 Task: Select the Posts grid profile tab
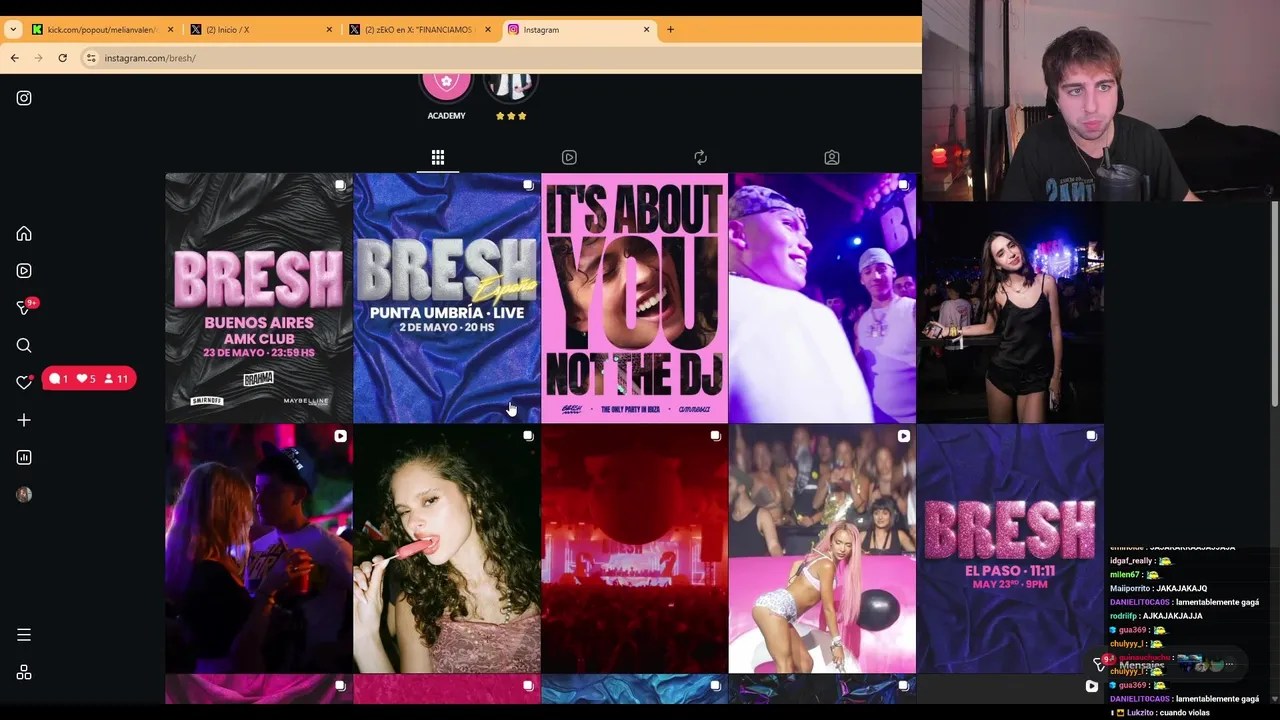[438, 157]
